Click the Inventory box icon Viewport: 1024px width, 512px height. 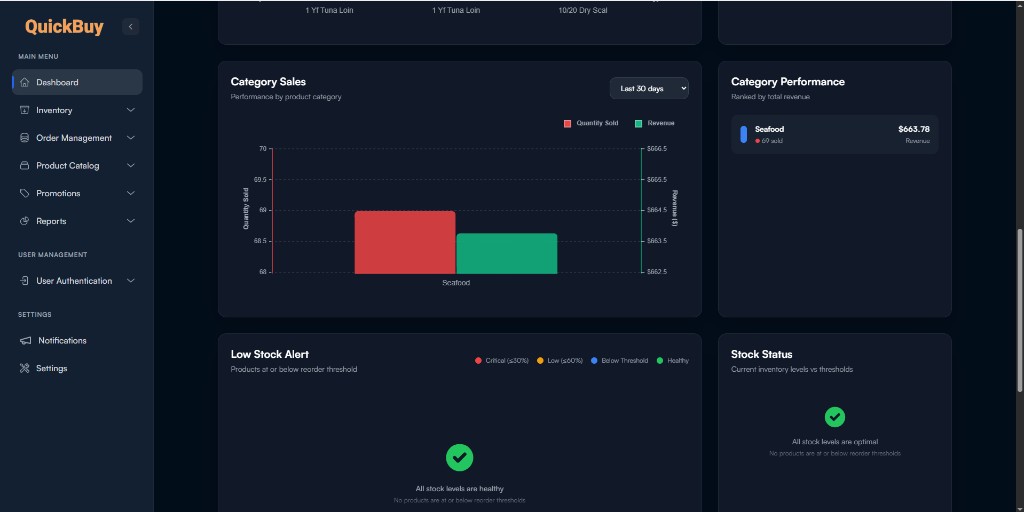pos(24,110)
